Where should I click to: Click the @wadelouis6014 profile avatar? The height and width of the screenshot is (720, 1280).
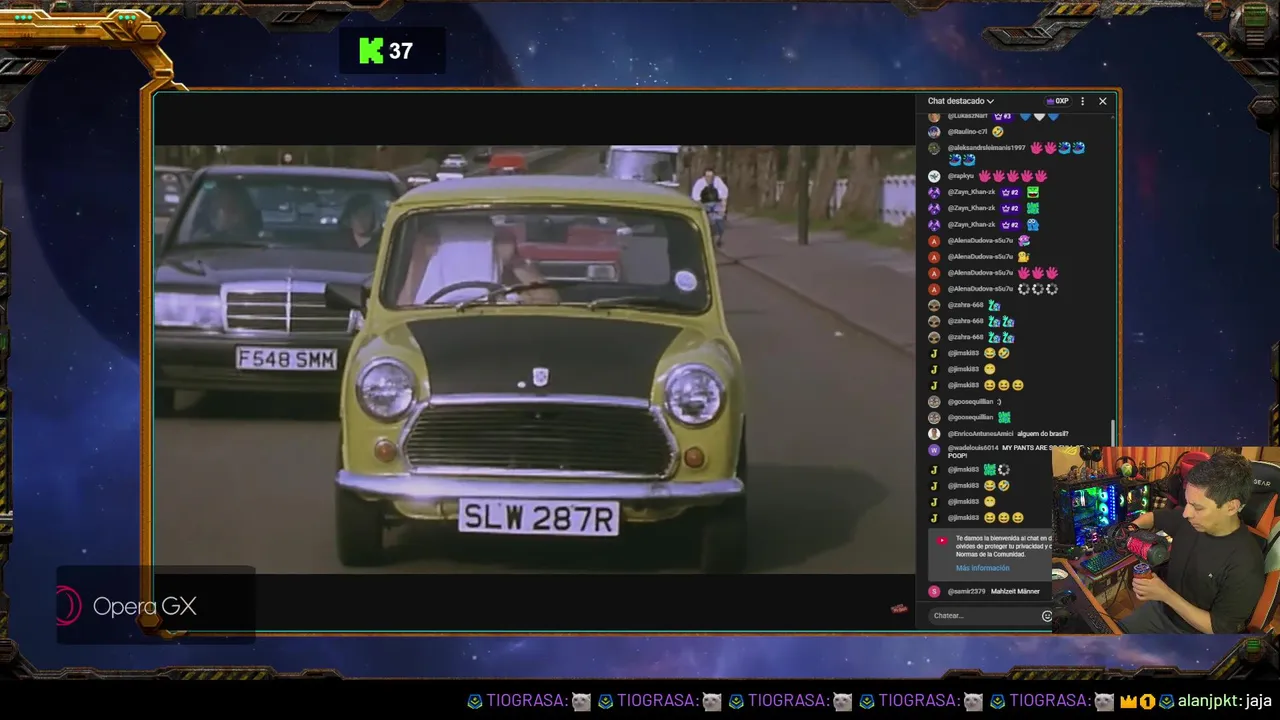click(x=934, y=450)
